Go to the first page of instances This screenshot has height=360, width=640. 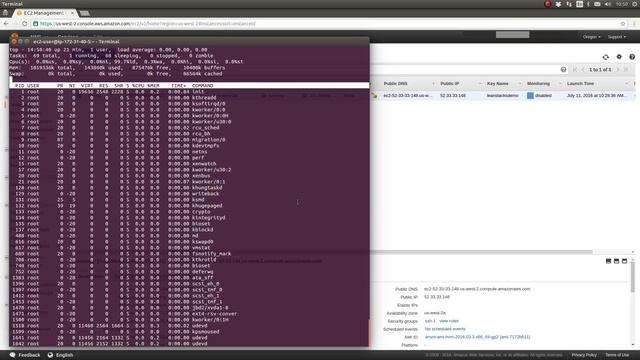click(575, 69)
